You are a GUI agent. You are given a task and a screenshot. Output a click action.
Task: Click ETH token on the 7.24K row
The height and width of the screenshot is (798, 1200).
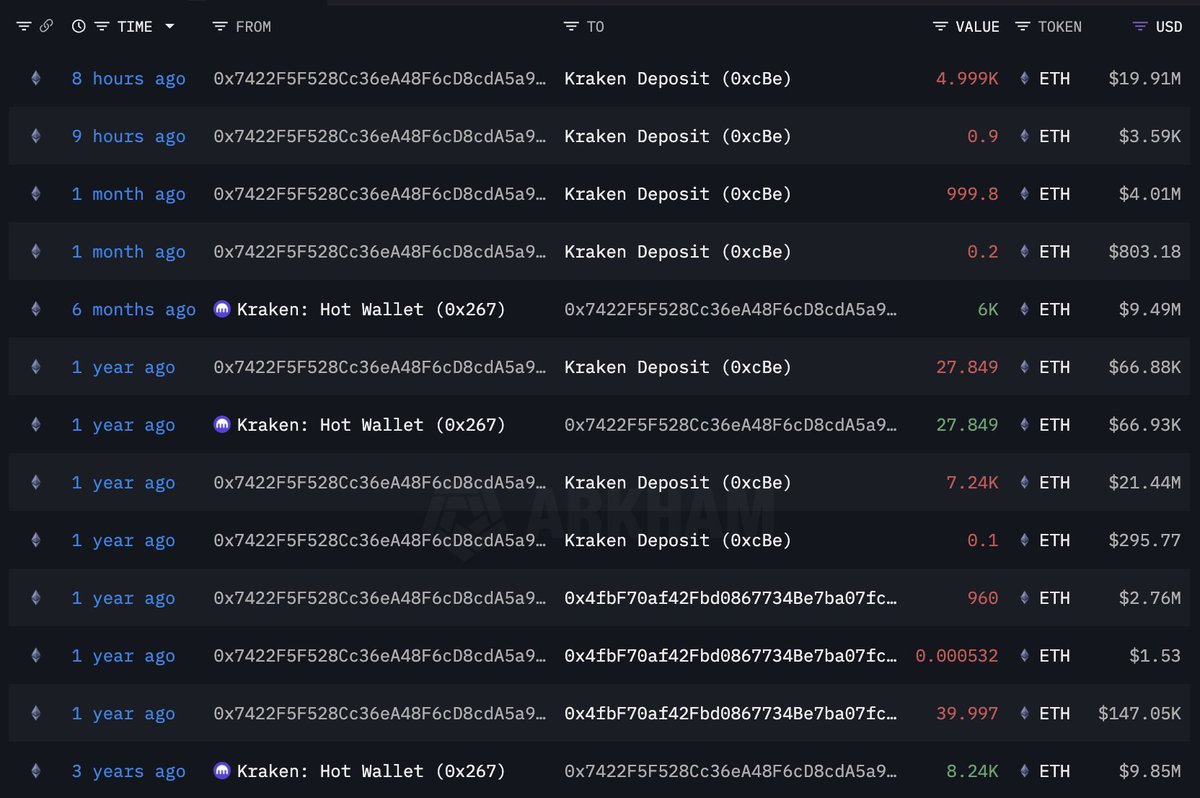click(x=1054, y=482)
